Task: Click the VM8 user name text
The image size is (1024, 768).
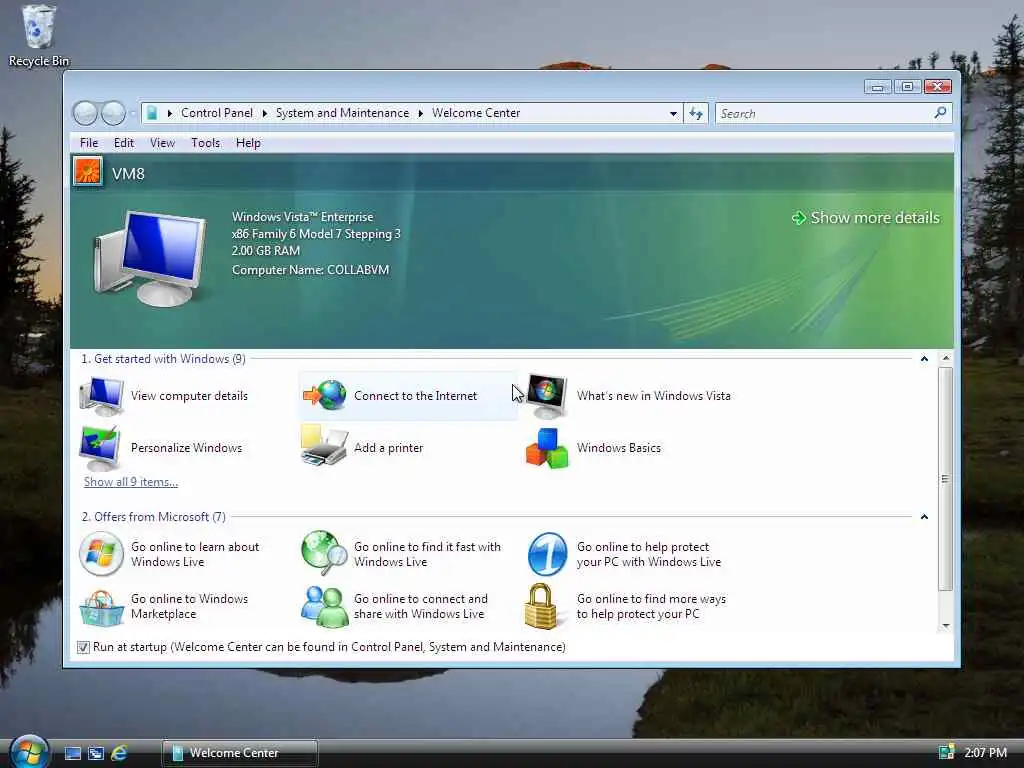Action: pos(128,174)
